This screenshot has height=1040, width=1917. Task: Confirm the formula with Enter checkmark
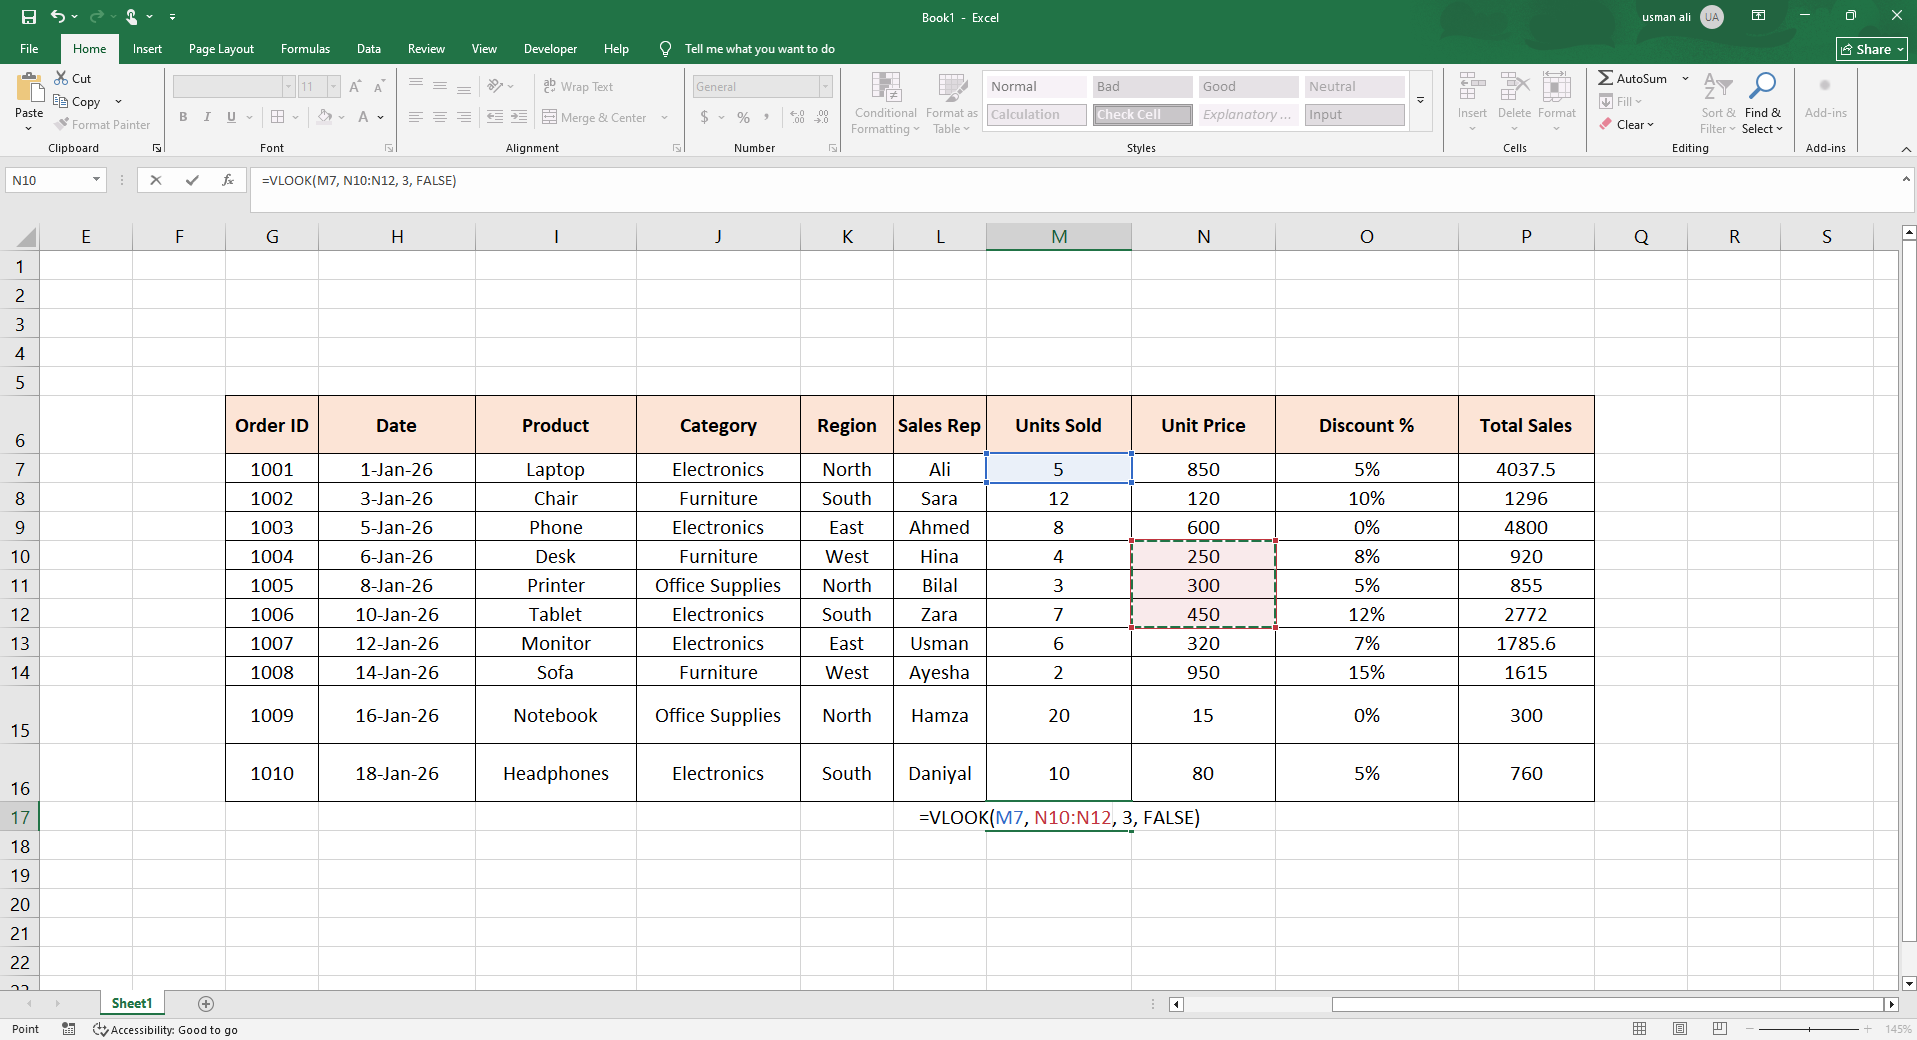pyautogui.click(x=192, y=180)
